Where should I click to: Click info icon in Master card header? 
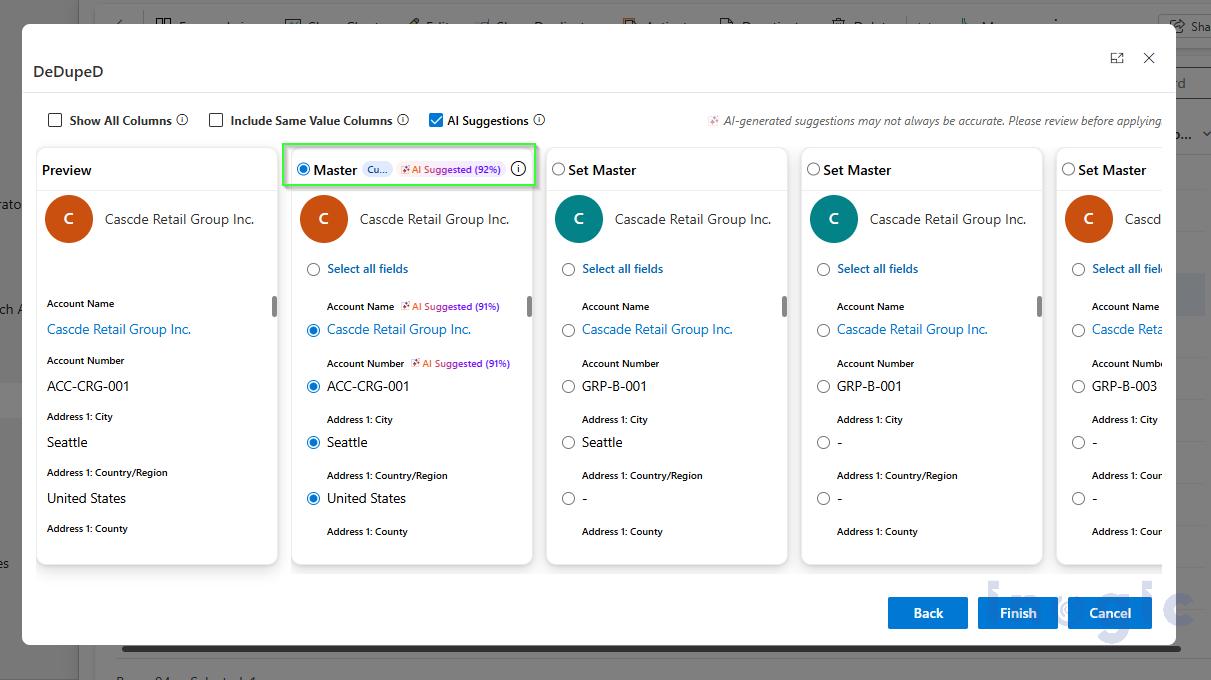click(518, 169)
